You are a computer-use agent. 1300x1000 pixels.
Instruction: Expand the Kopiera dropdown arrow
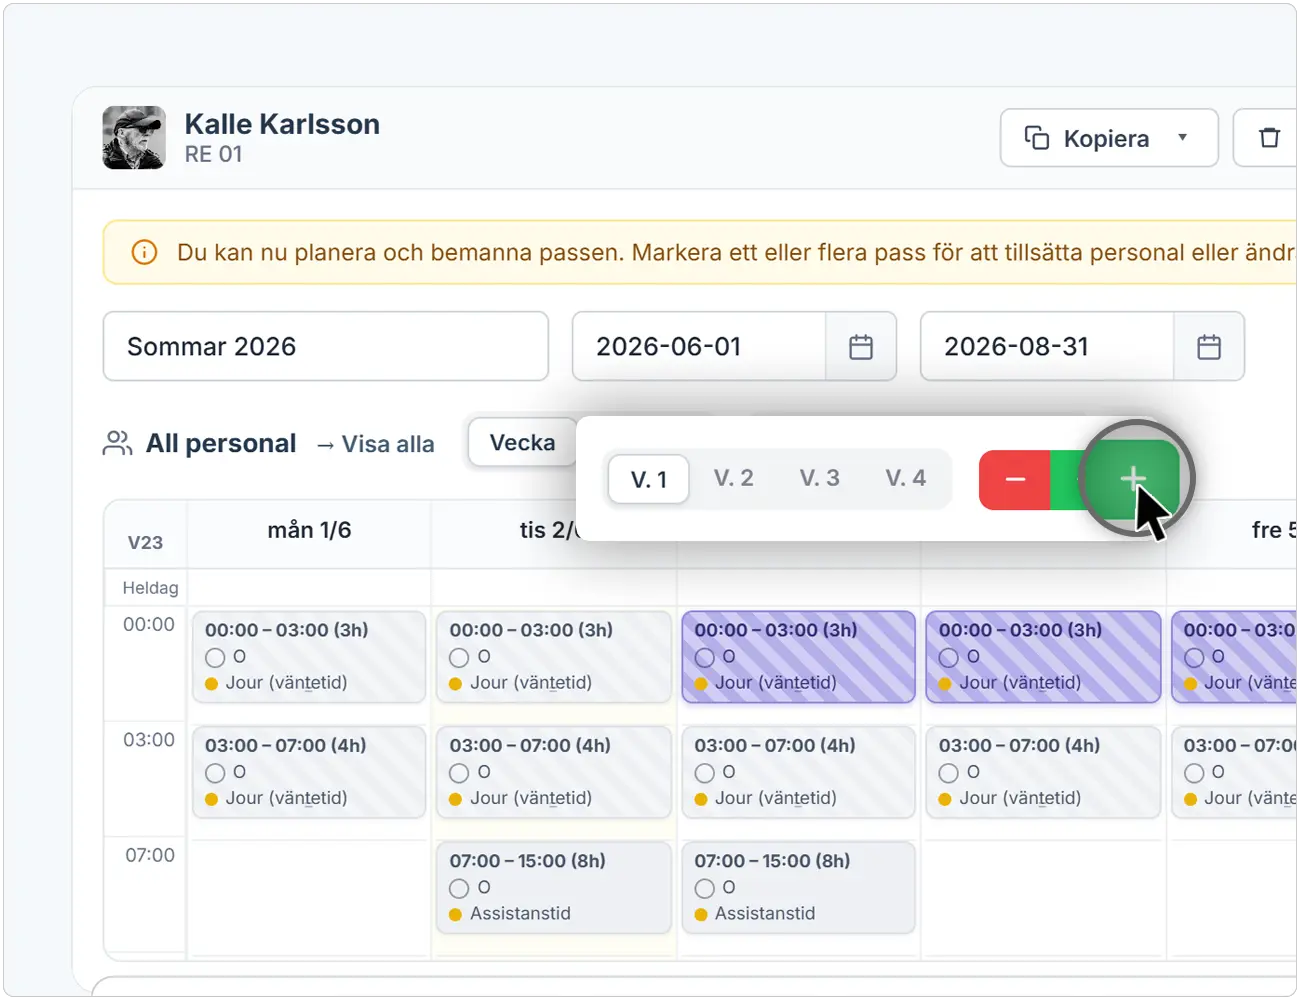coord(1182,138)
